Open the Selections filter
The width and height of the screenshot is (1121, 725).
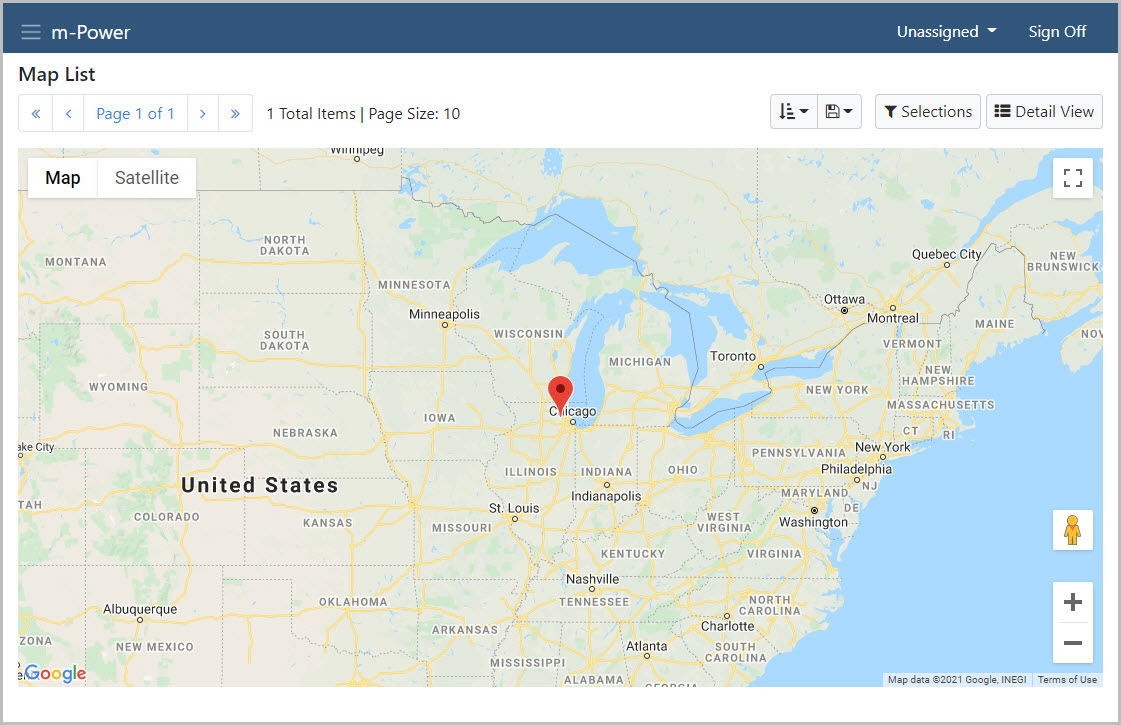point(928,112)
